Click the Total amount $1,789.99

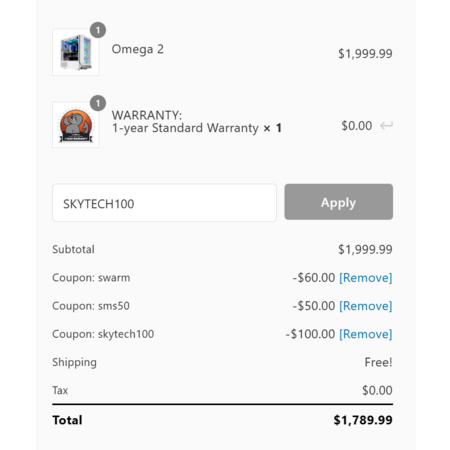tap(363, 420)
